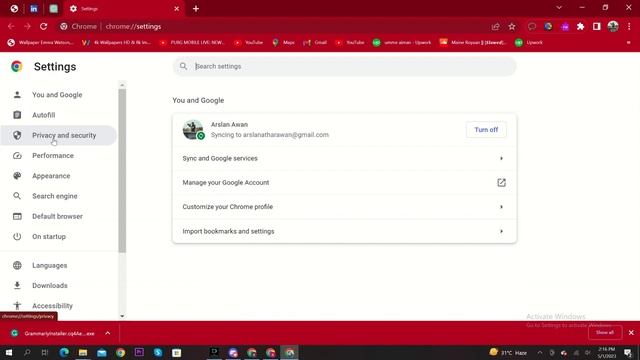Expand Sync and Google services

pyautogui.click(x=344, y=158)
